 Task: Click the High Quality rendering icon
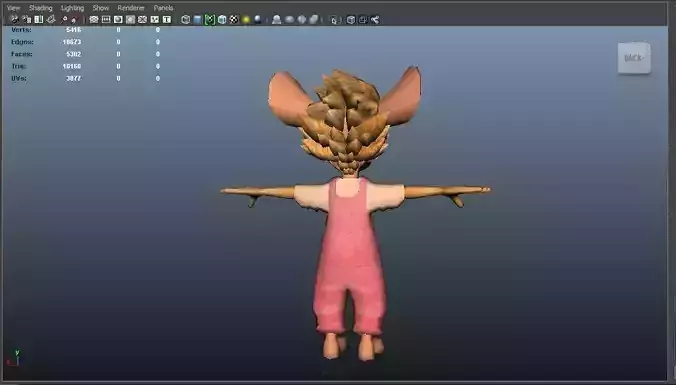click(277, 19)
